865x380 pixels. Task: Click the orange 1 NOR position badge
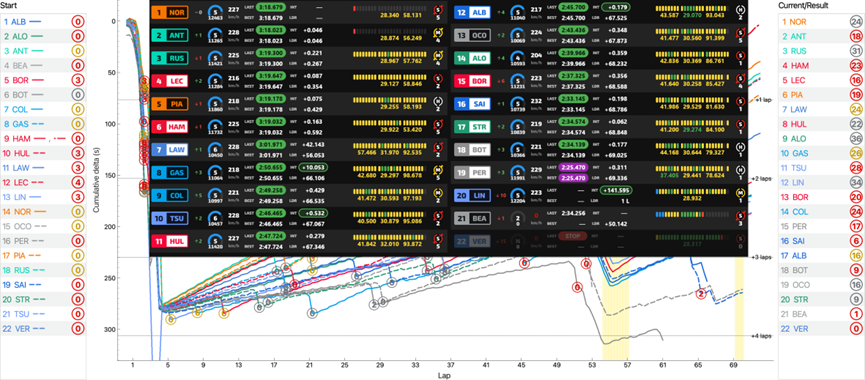coord(170,12)
